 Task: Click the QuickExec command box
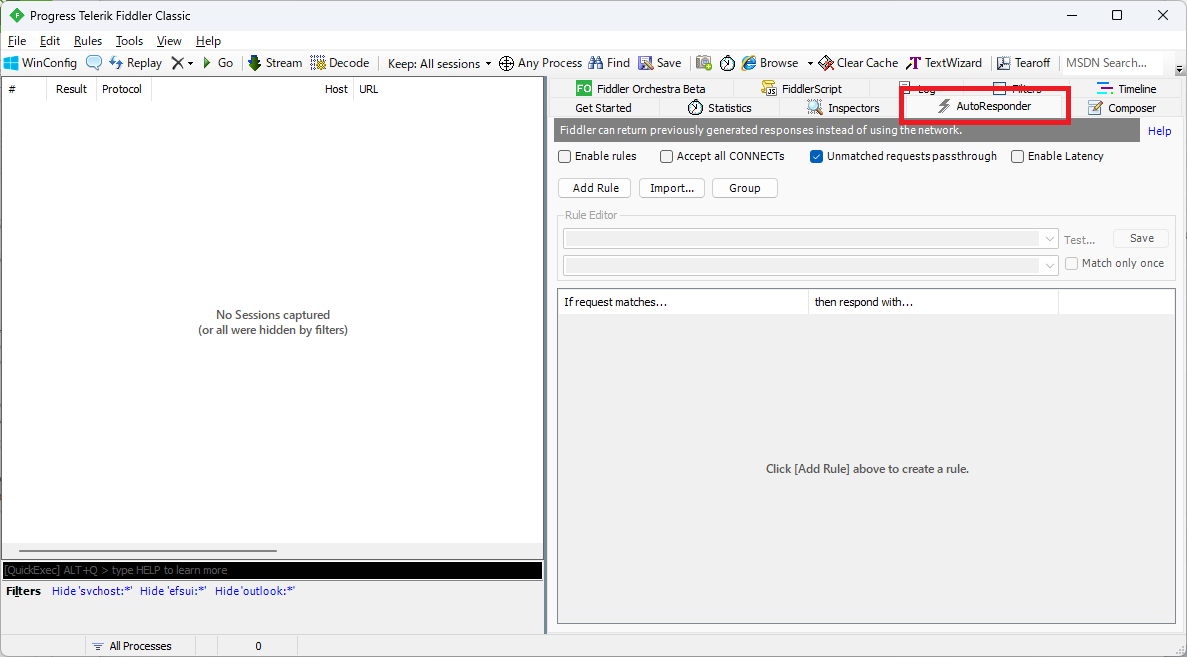[273, 570]
